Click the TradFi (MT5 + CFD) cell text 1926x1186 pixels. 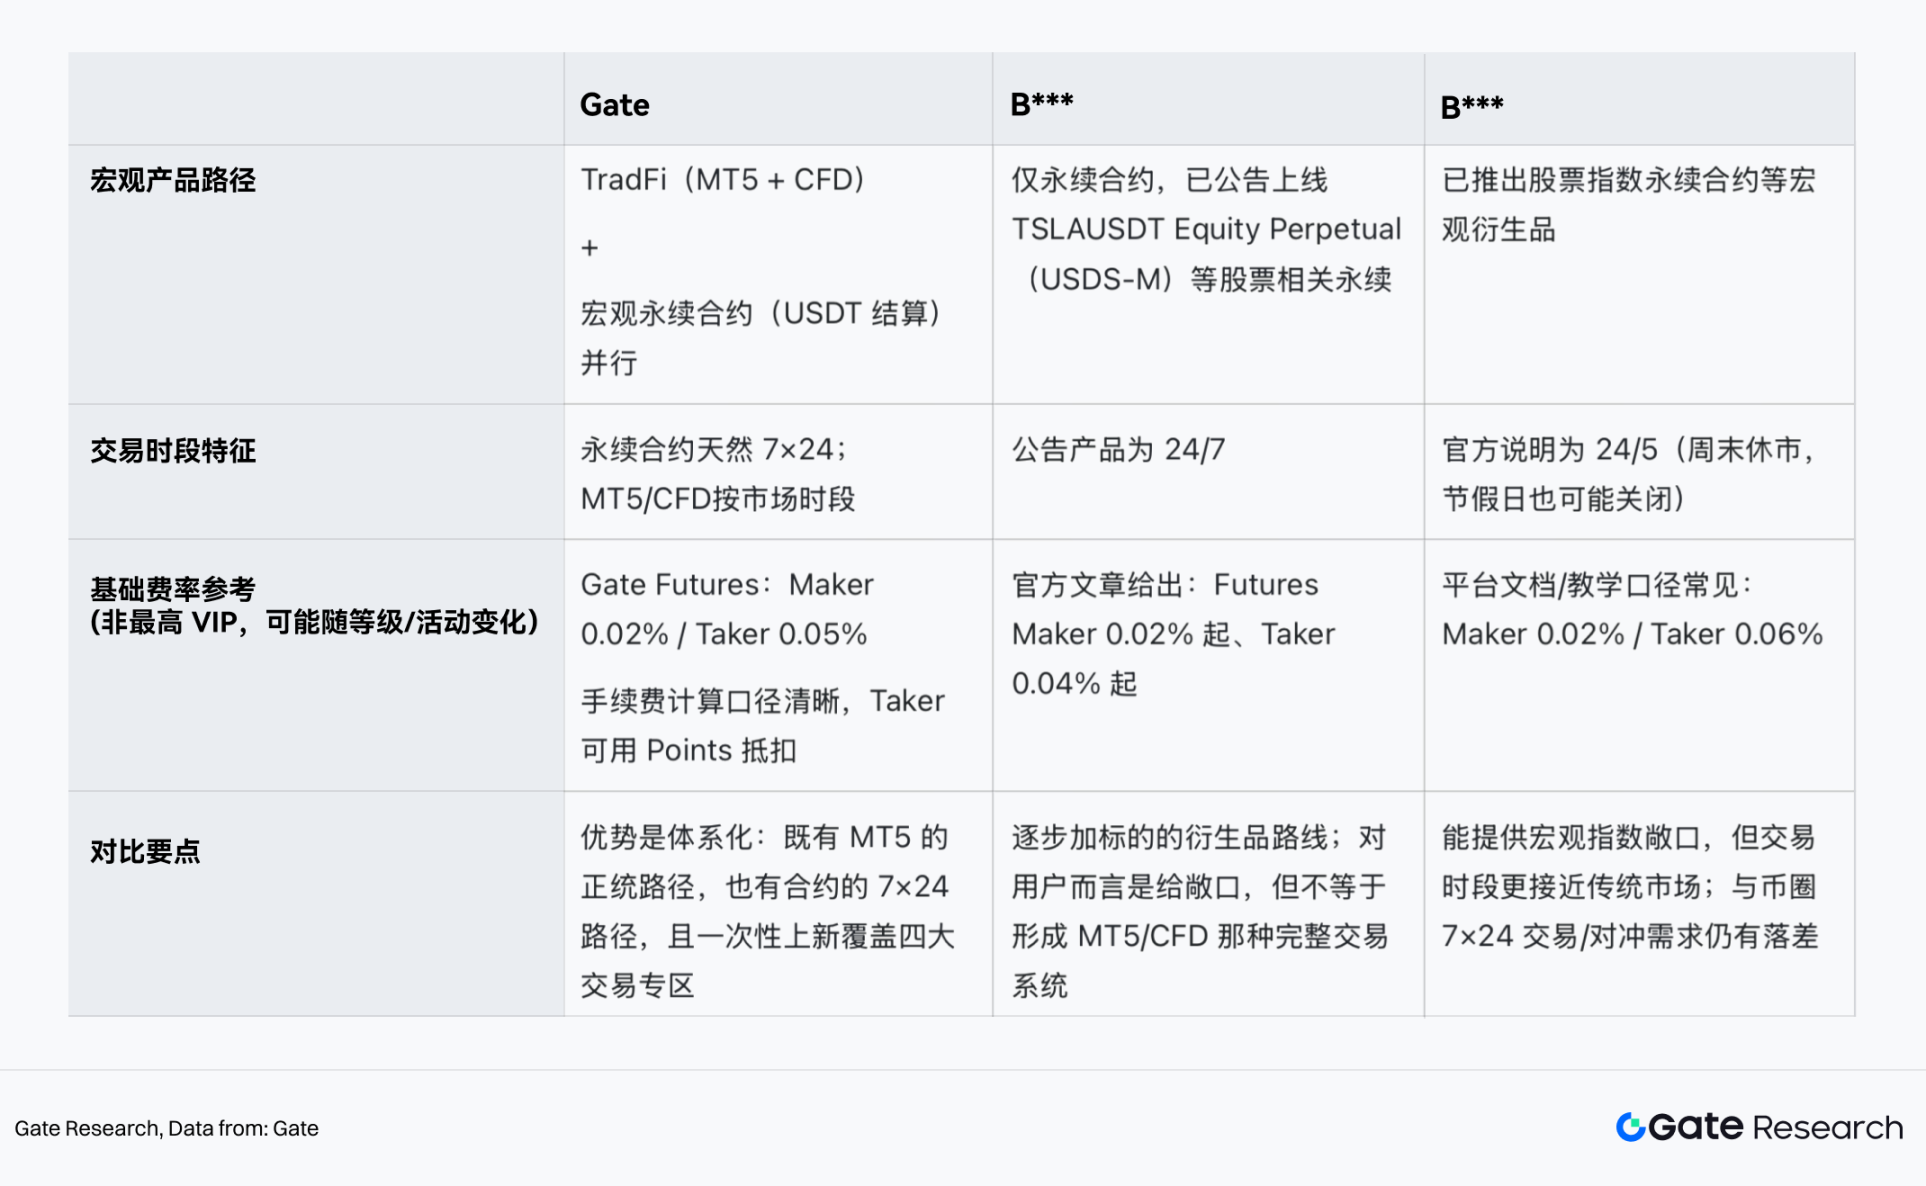(722, 180)
